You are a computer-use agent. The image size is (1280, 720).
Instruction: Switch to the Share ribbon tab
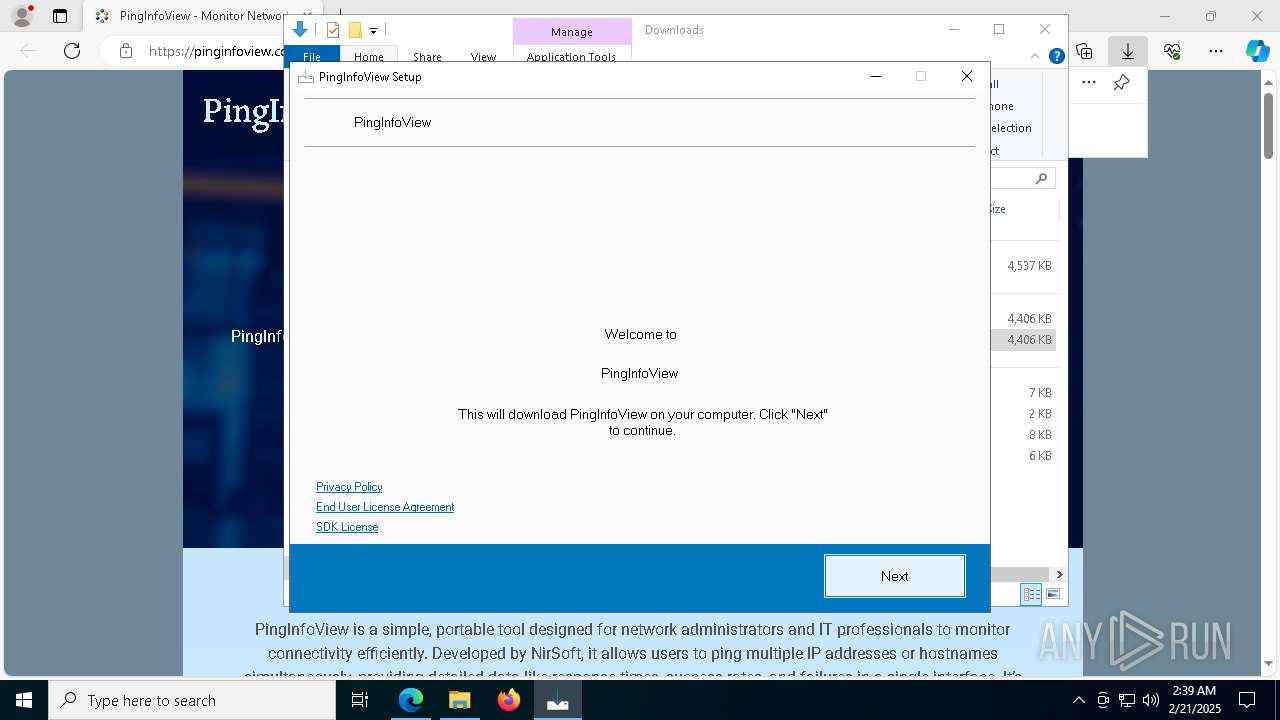pyautogui.click(x=427, y=57)
